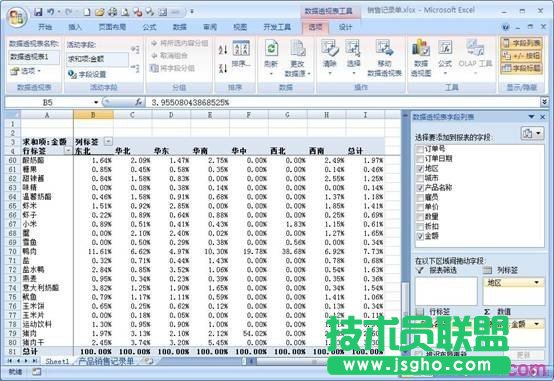The image size is (554, 381).
Task: Open the 地区 field dropdown in column labels area
Action: pyautogui.click(x=537, y=282)
